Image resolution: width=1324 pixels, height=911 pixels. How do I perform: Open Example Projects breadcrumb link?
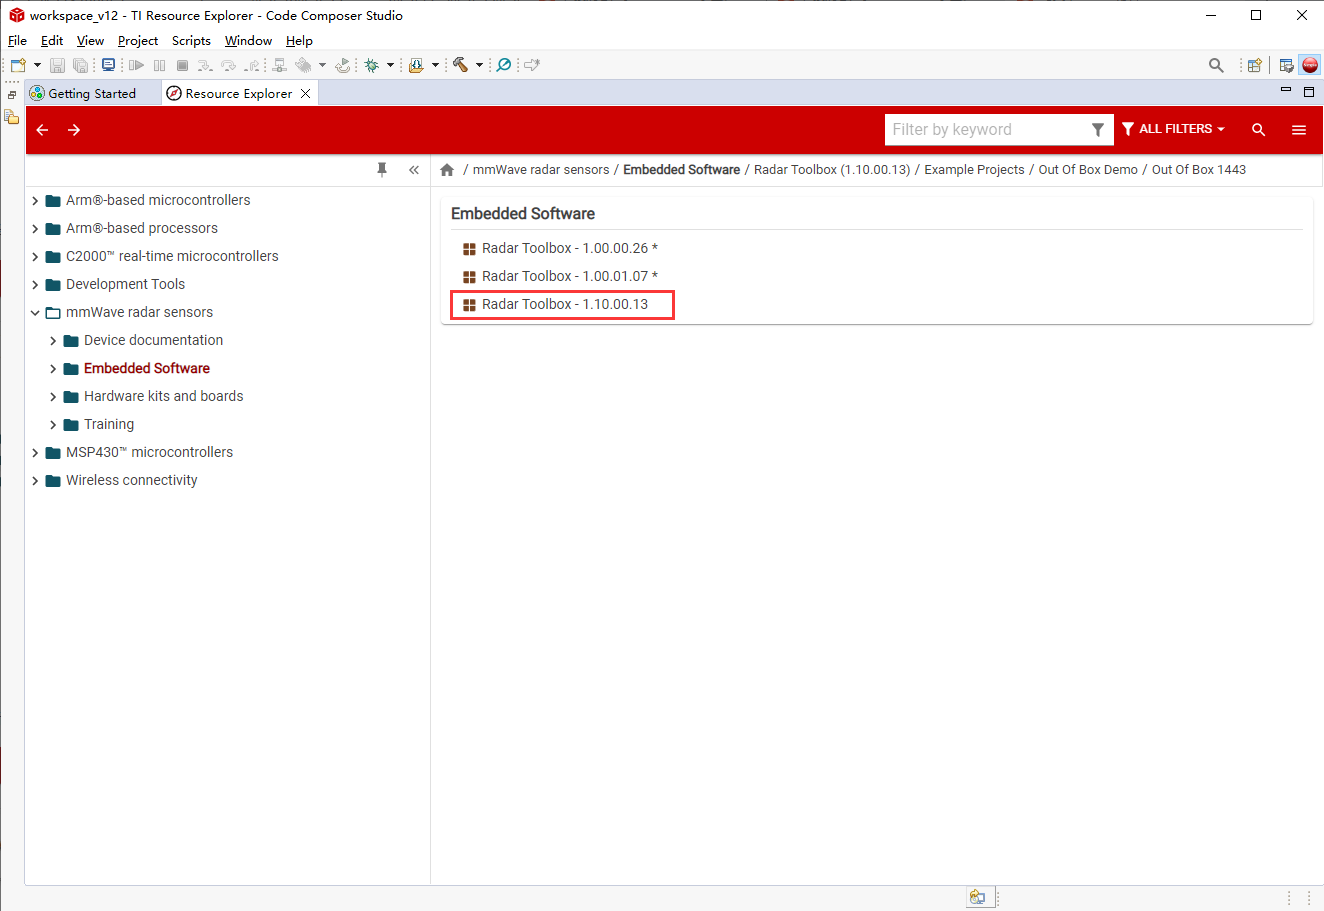pyautogui.click(x=974, y=170)
